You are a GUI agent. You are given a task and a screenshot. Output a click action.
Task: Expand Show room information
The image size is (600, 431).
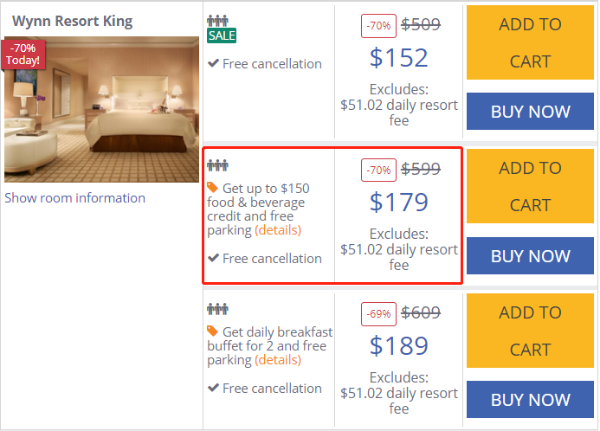click(x=75, y=198)
